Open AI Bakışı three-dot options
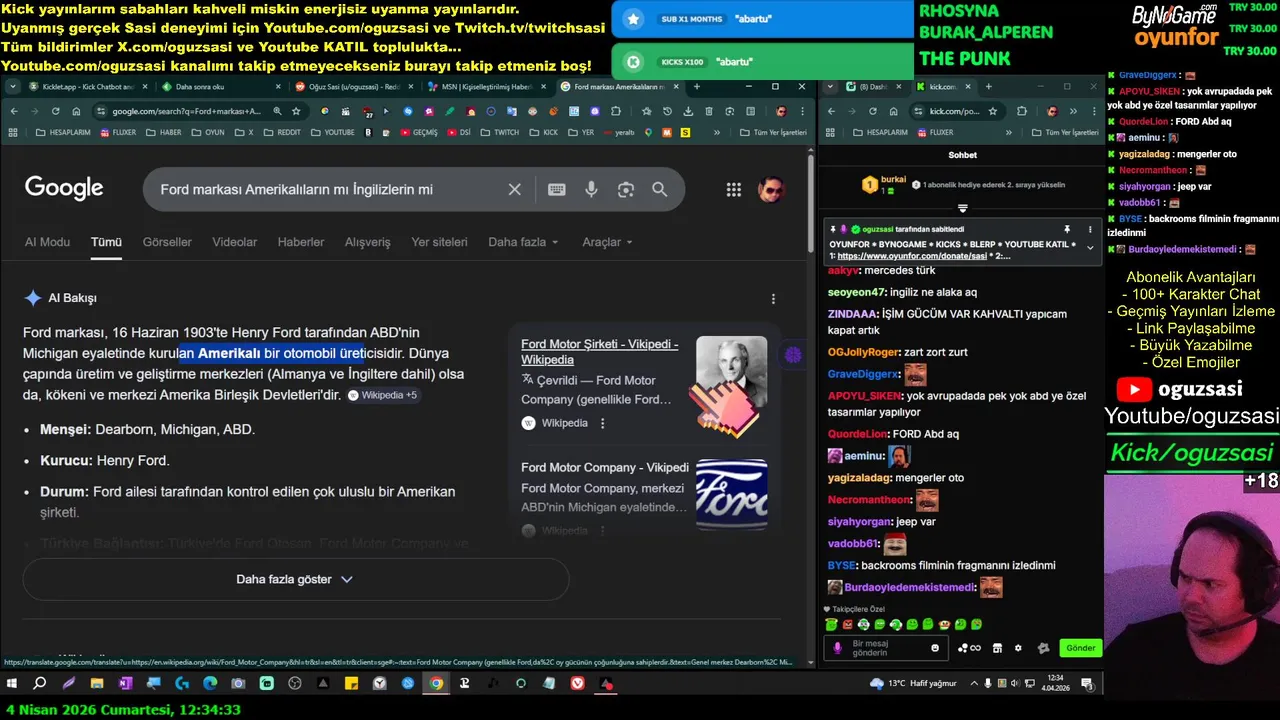This screenshot has width=1280, height=720. 773,298
